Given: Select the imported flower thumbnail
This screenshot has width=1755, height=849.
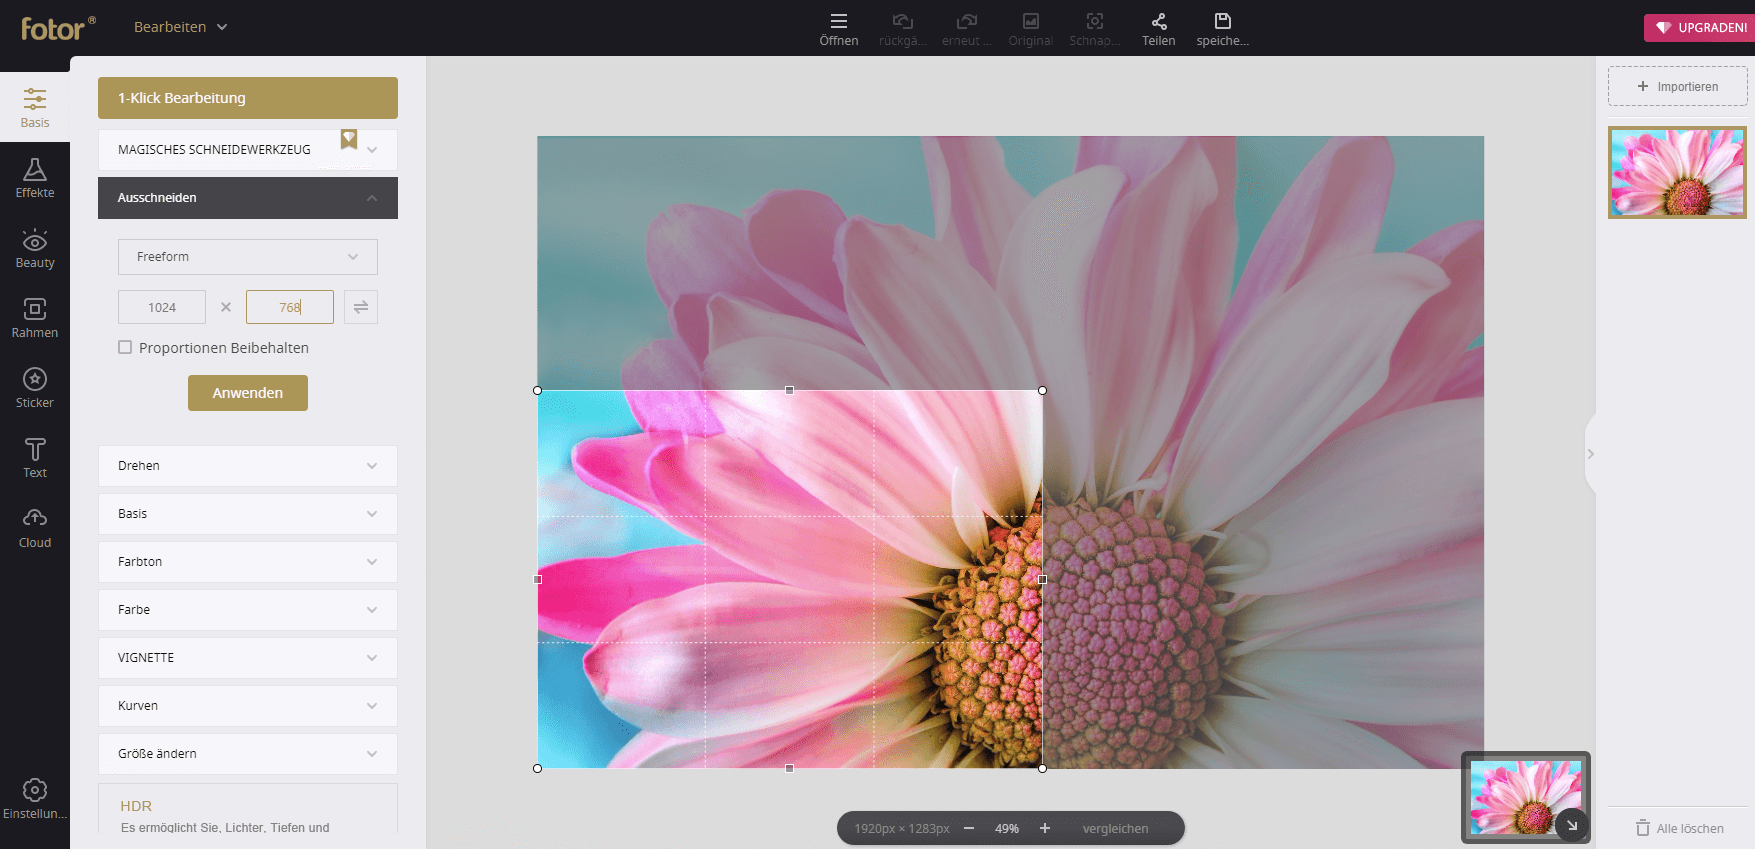Looking at the screenshot, I should click(x=1677, y=172).
